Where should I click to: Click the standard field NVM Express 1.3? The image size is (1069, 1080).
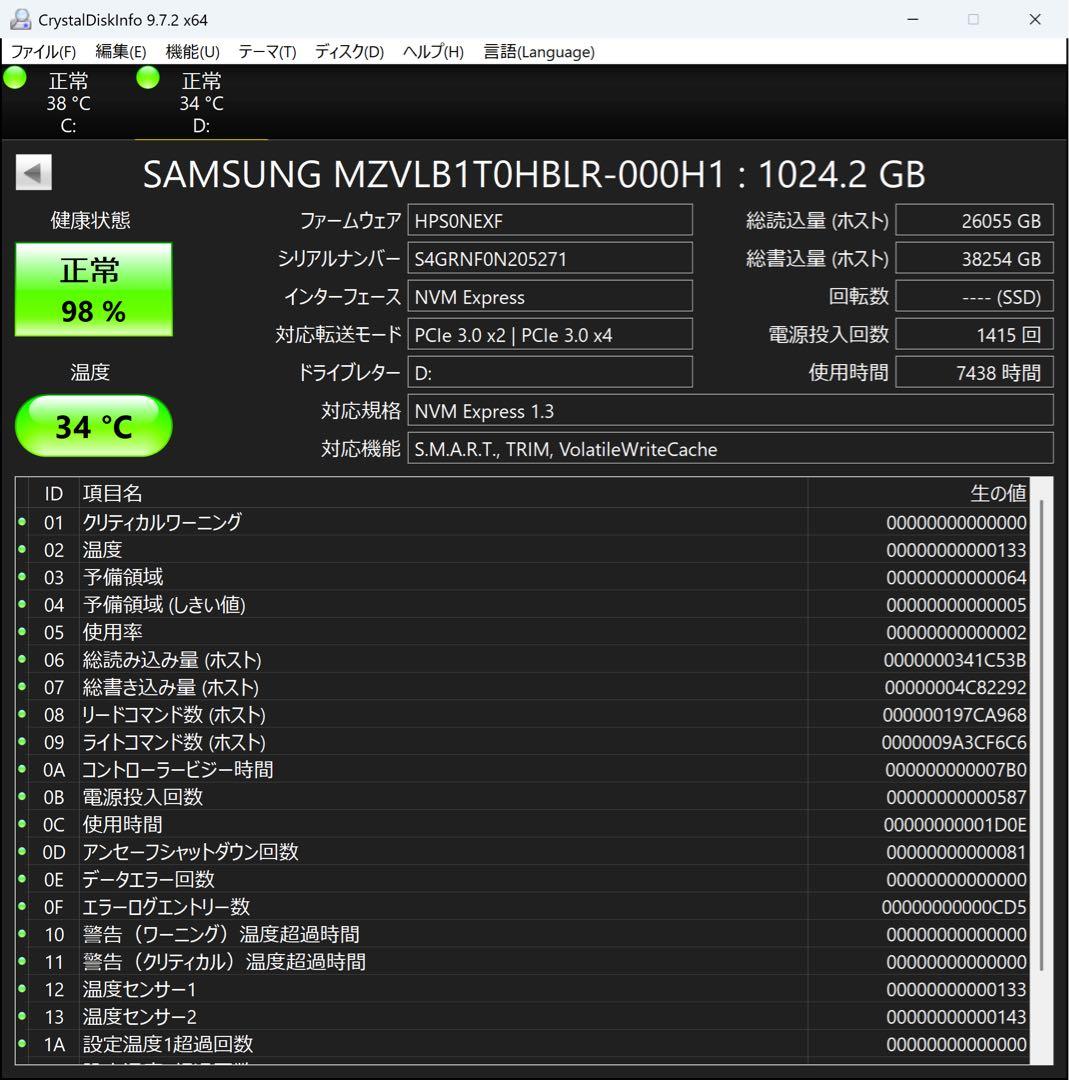[730, 411]
